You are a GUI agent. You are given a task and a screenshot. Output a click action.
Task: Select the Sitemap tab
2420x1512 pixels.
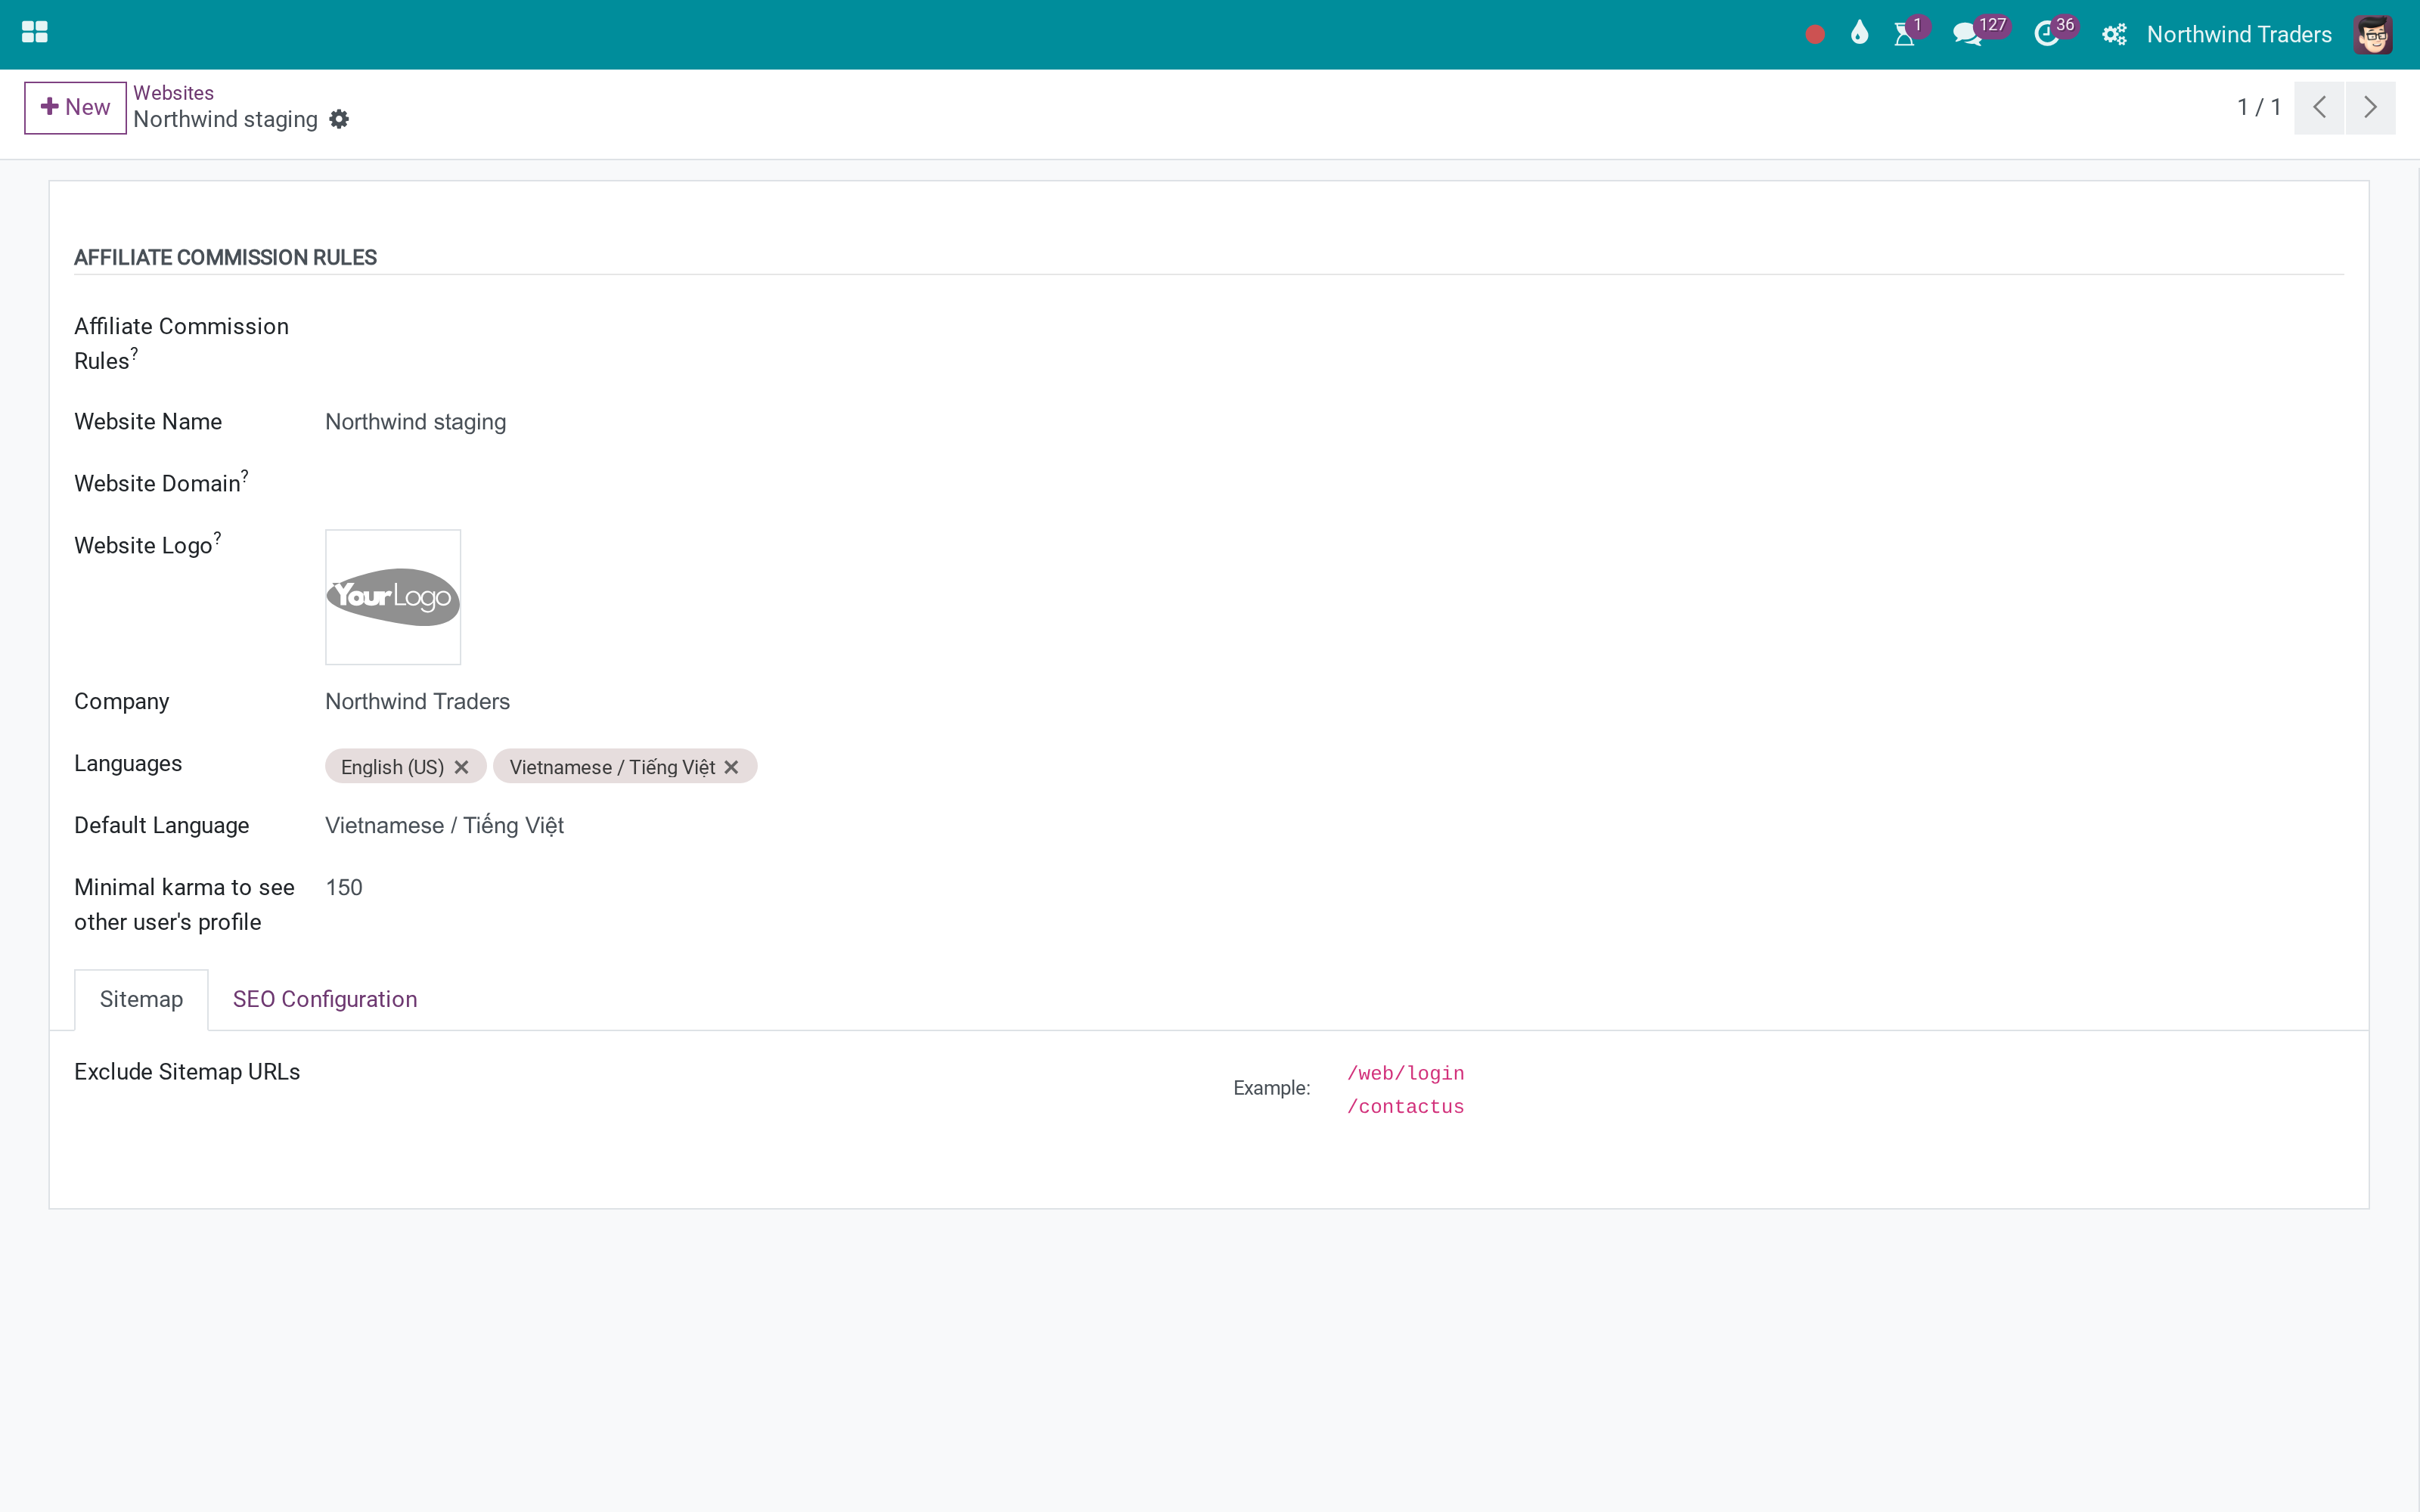(141, 999)
